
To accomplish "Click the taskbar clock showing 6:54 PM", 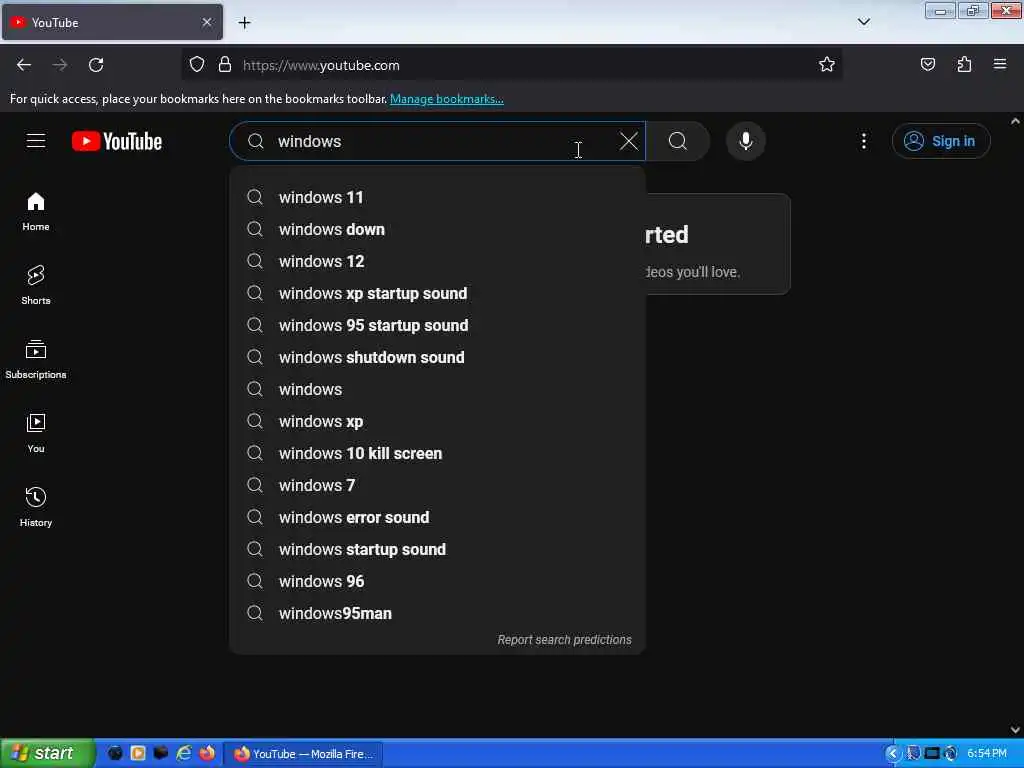I will pos(987,754).
